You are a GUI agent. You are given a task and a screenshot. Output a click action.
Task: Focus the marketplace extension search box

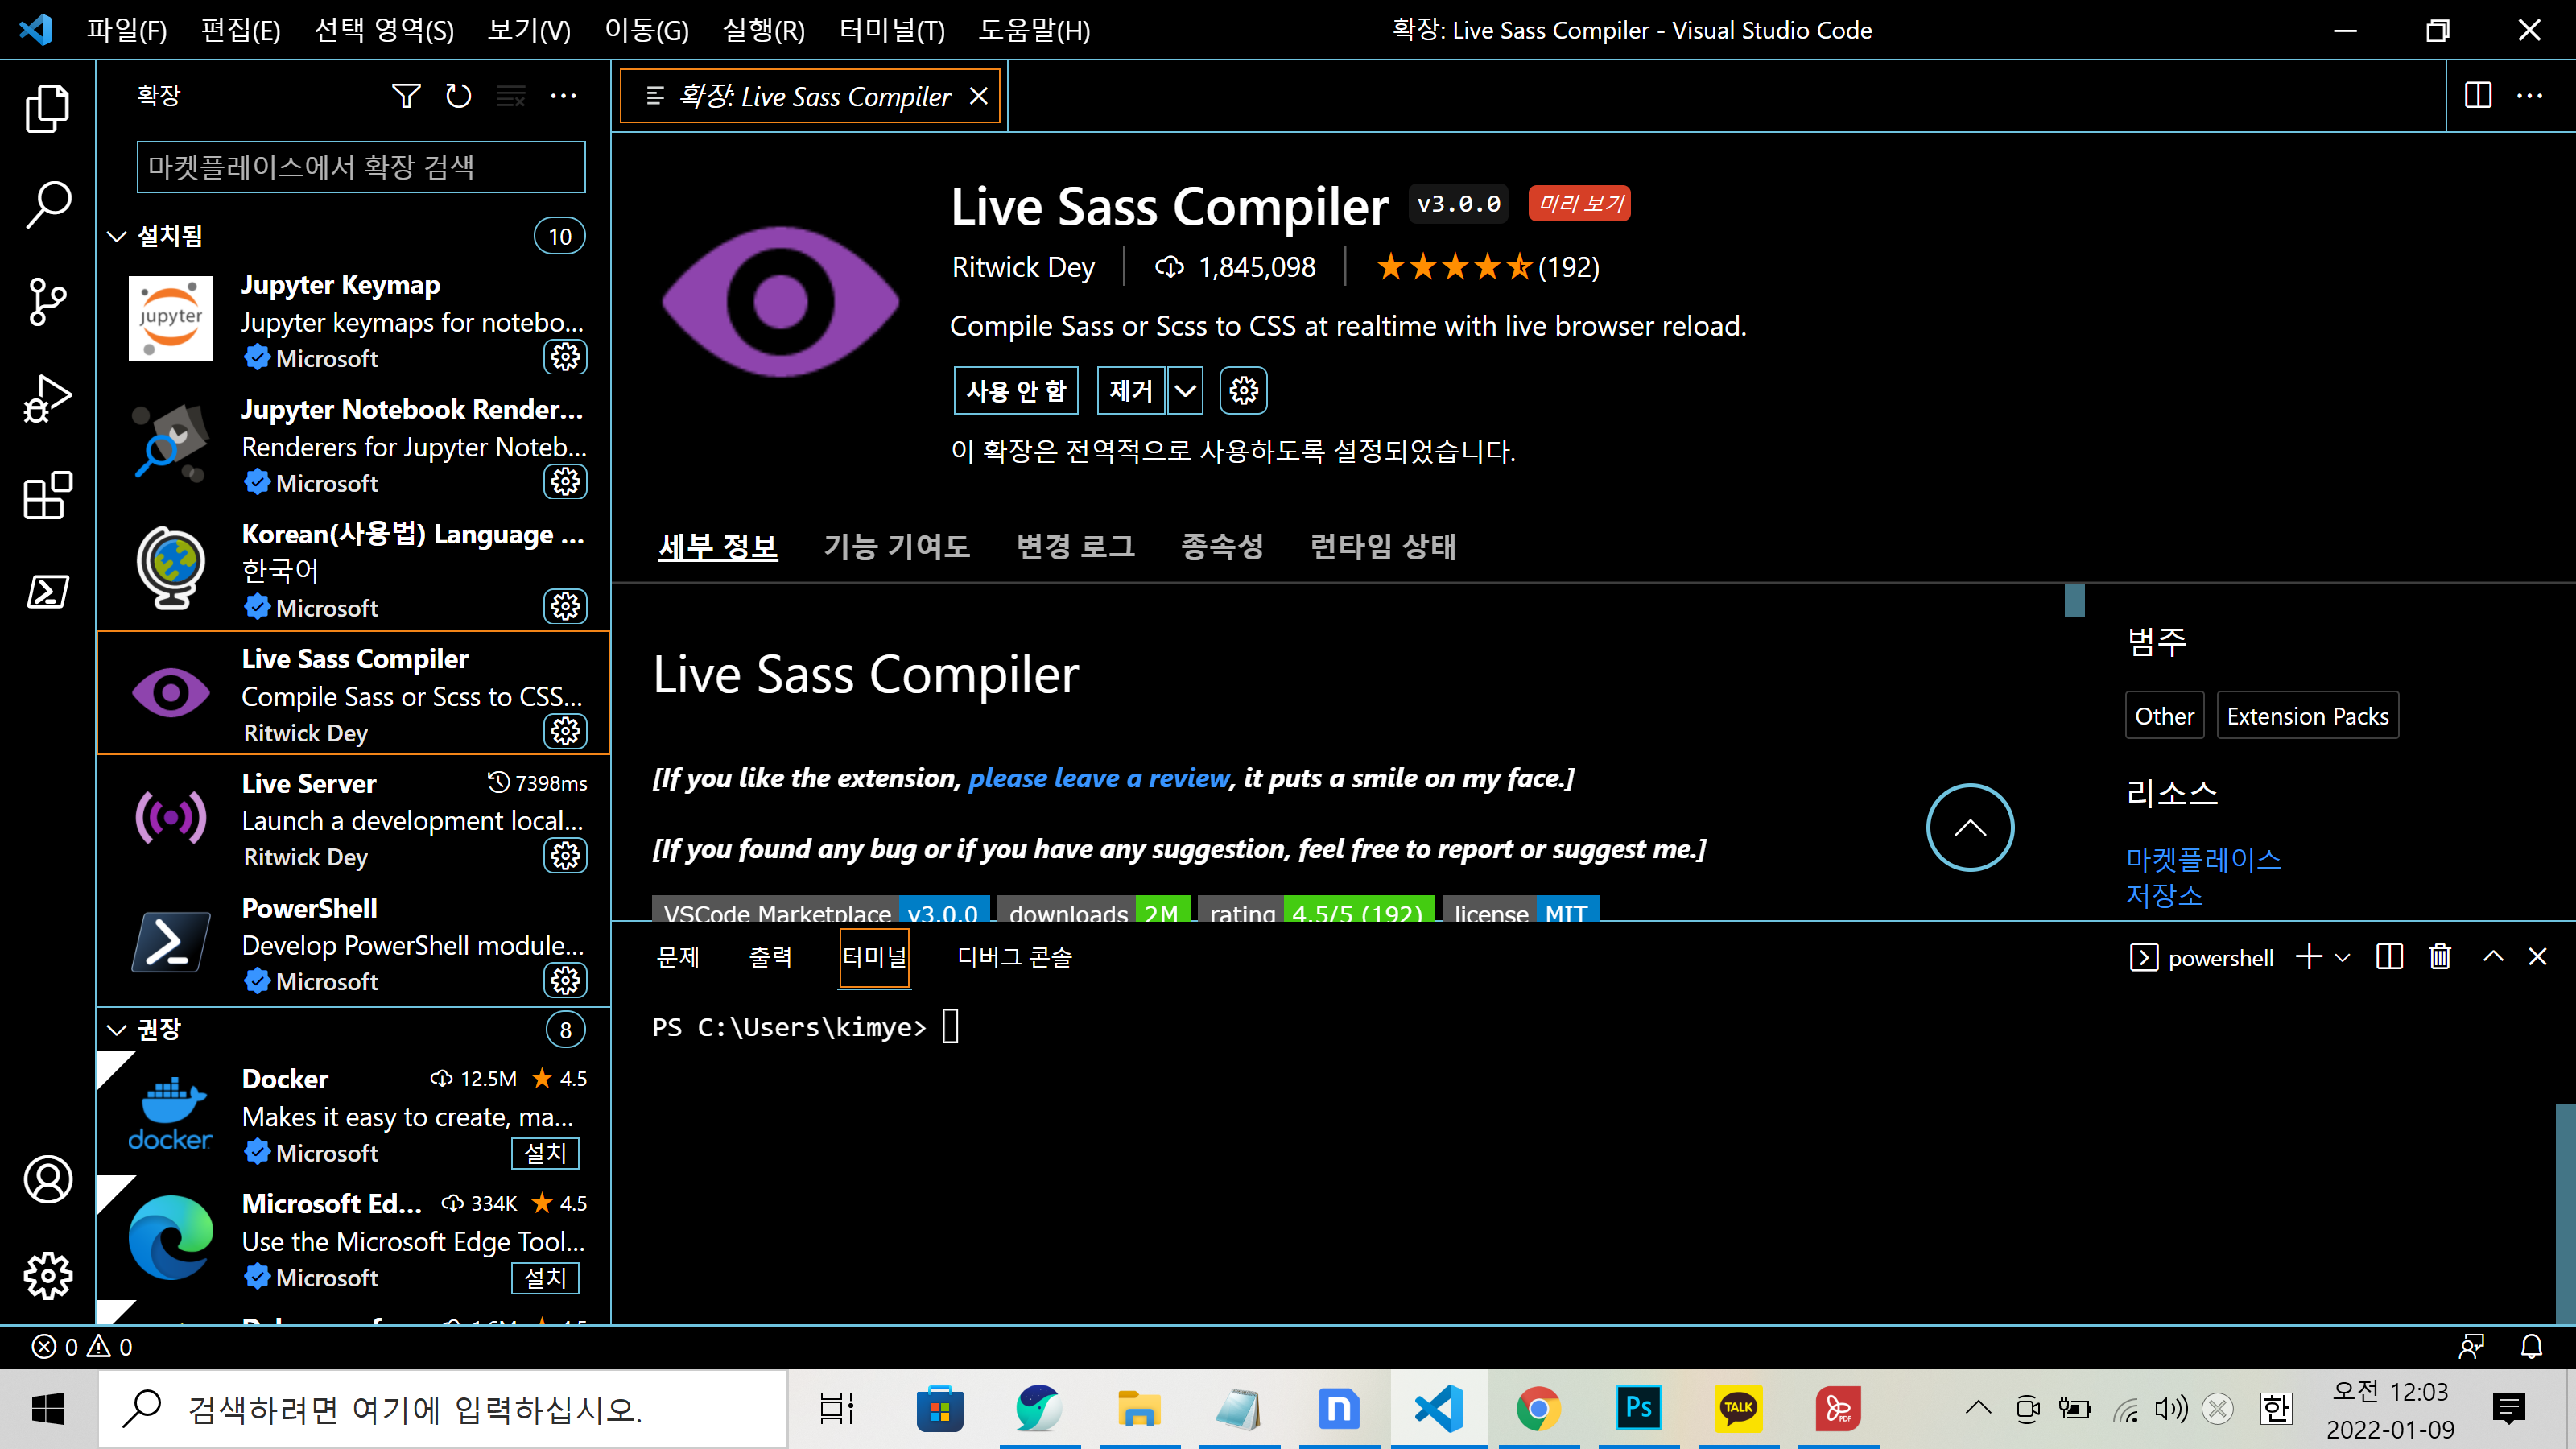tap(361, 167)
